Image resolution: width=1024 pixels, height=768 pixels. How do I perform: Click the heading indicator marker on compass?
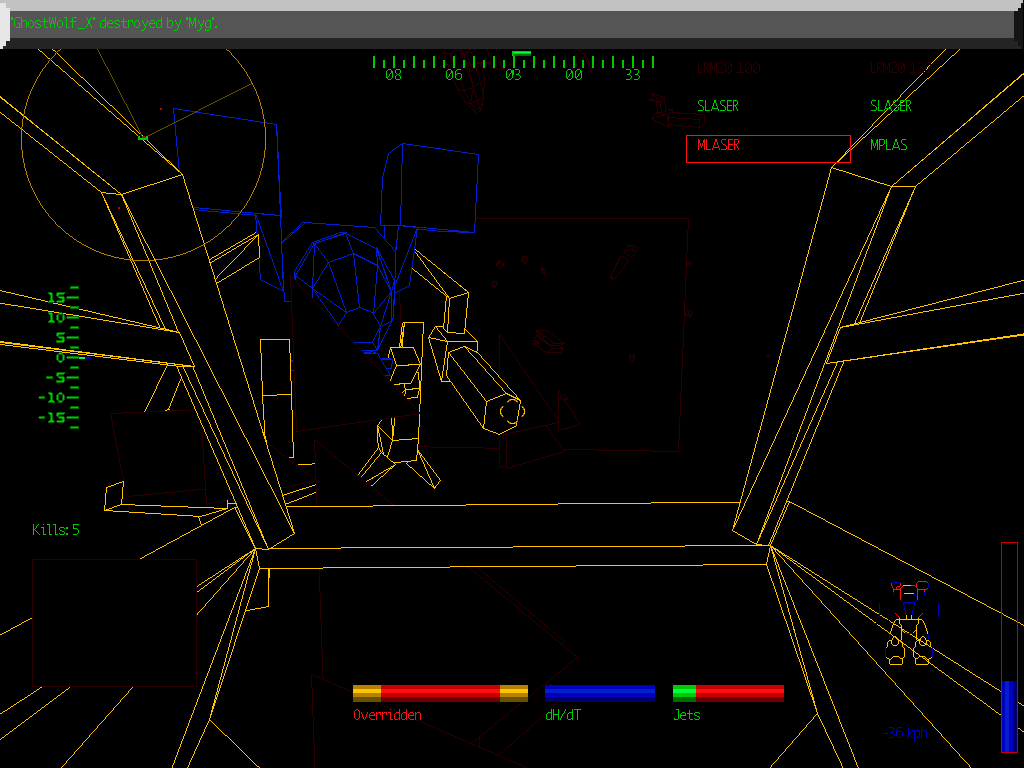tap(521, 53)
